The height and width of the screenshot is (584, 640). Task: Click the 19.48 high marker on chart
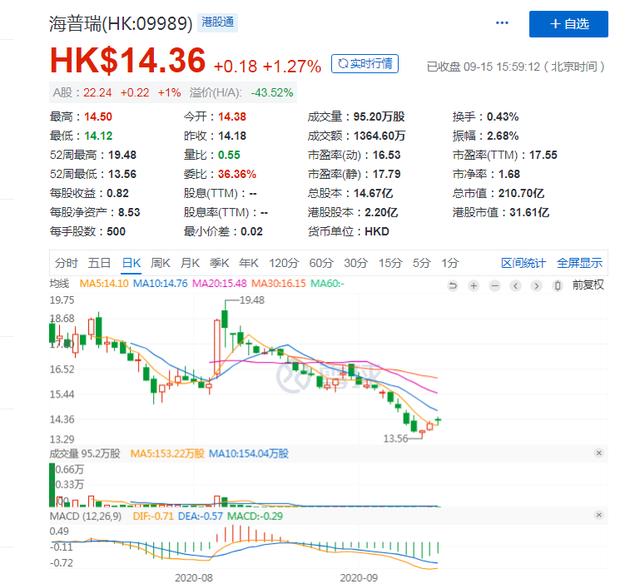coord(252,300)
